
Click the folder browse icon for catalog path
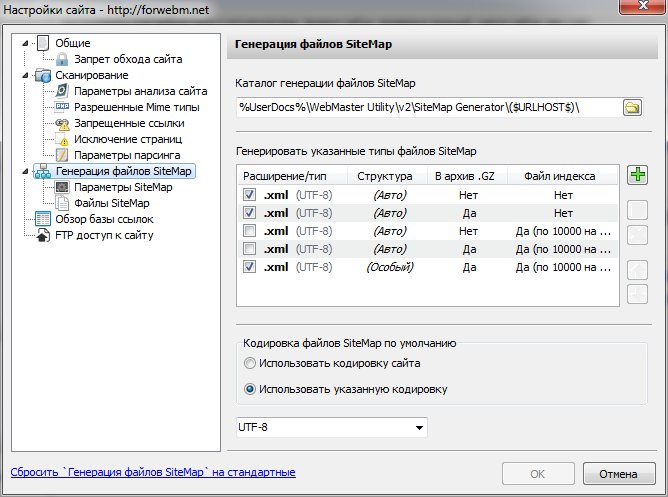tap(631, 107)
